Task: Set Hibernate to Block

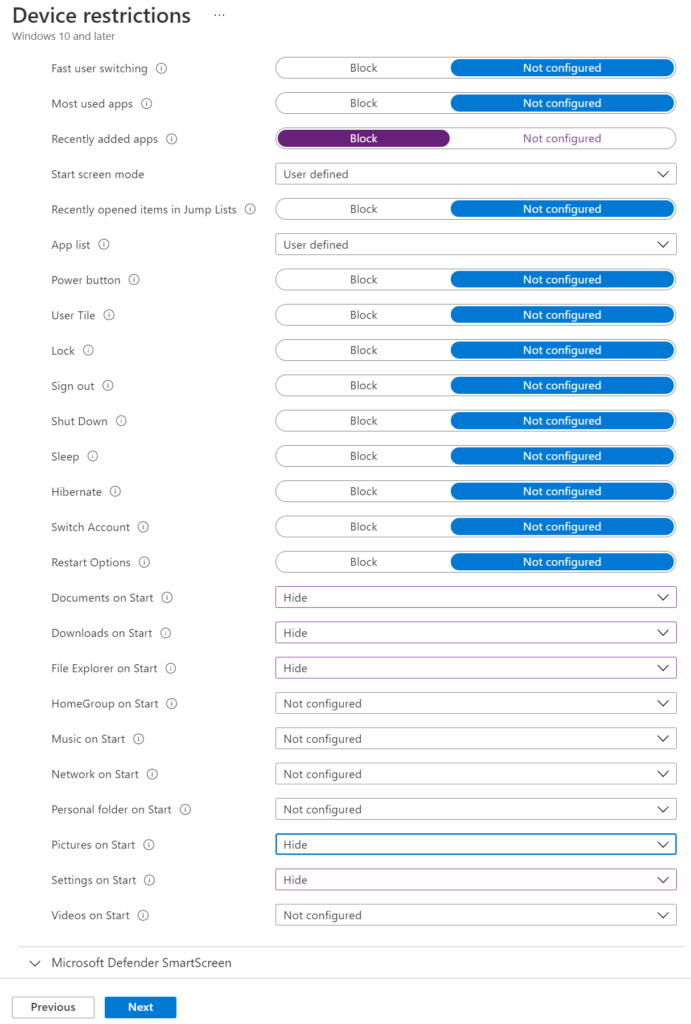Action: [363, 491]
